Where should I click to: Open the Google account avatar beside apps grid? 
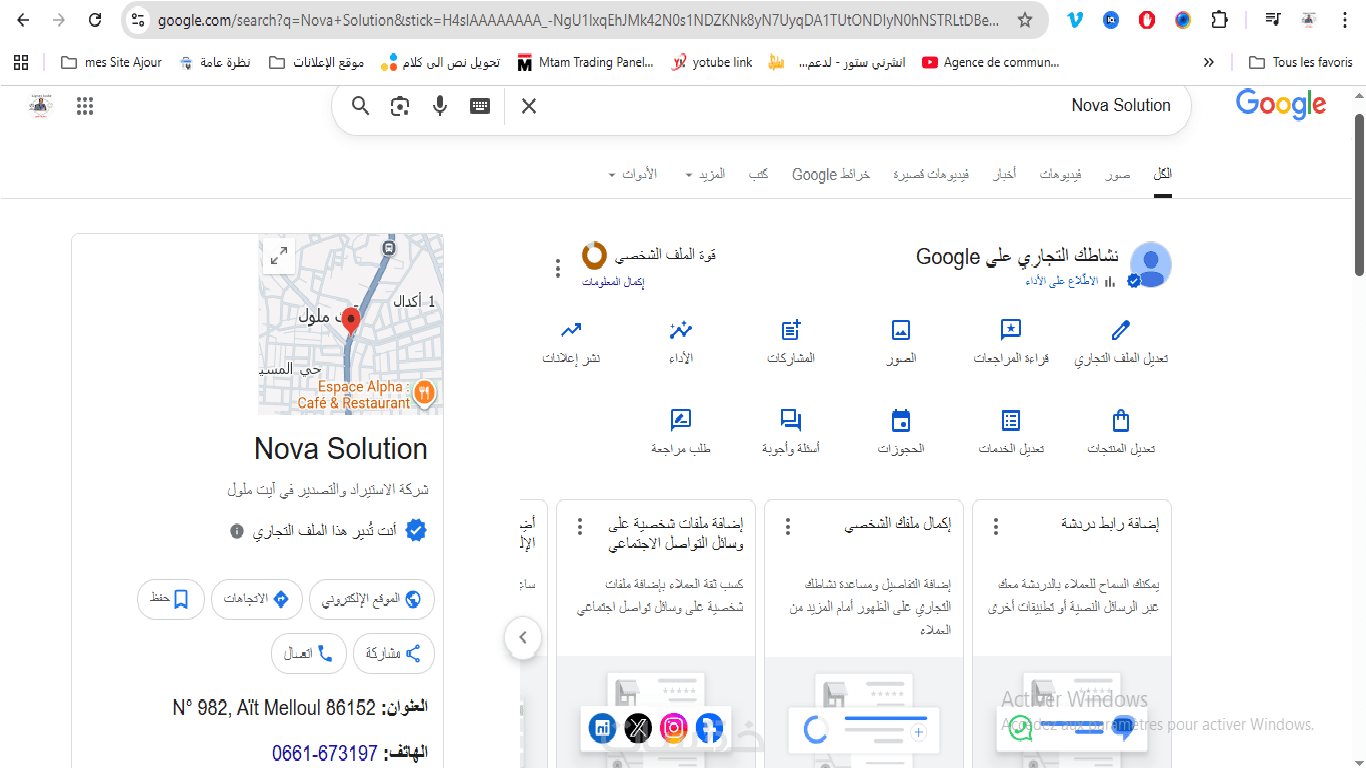pyautogui.click(x=42, y=106)
